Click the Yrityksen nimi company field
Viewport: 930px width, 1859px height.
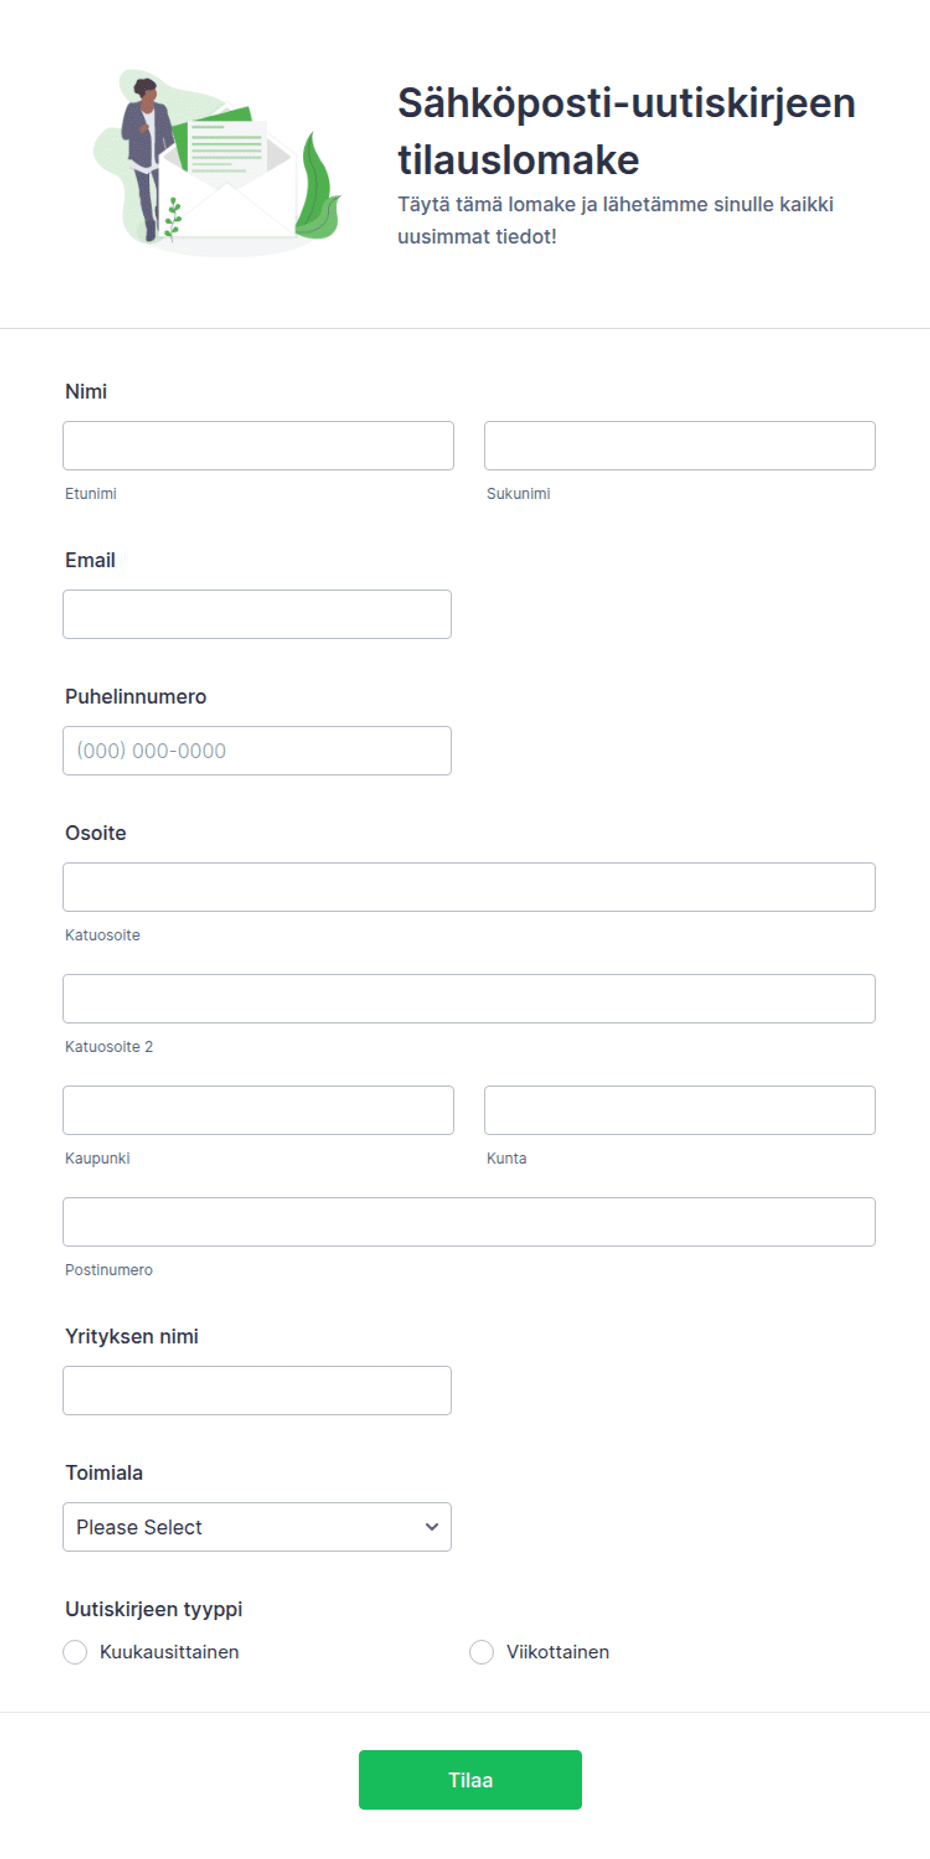[257, 1391]
